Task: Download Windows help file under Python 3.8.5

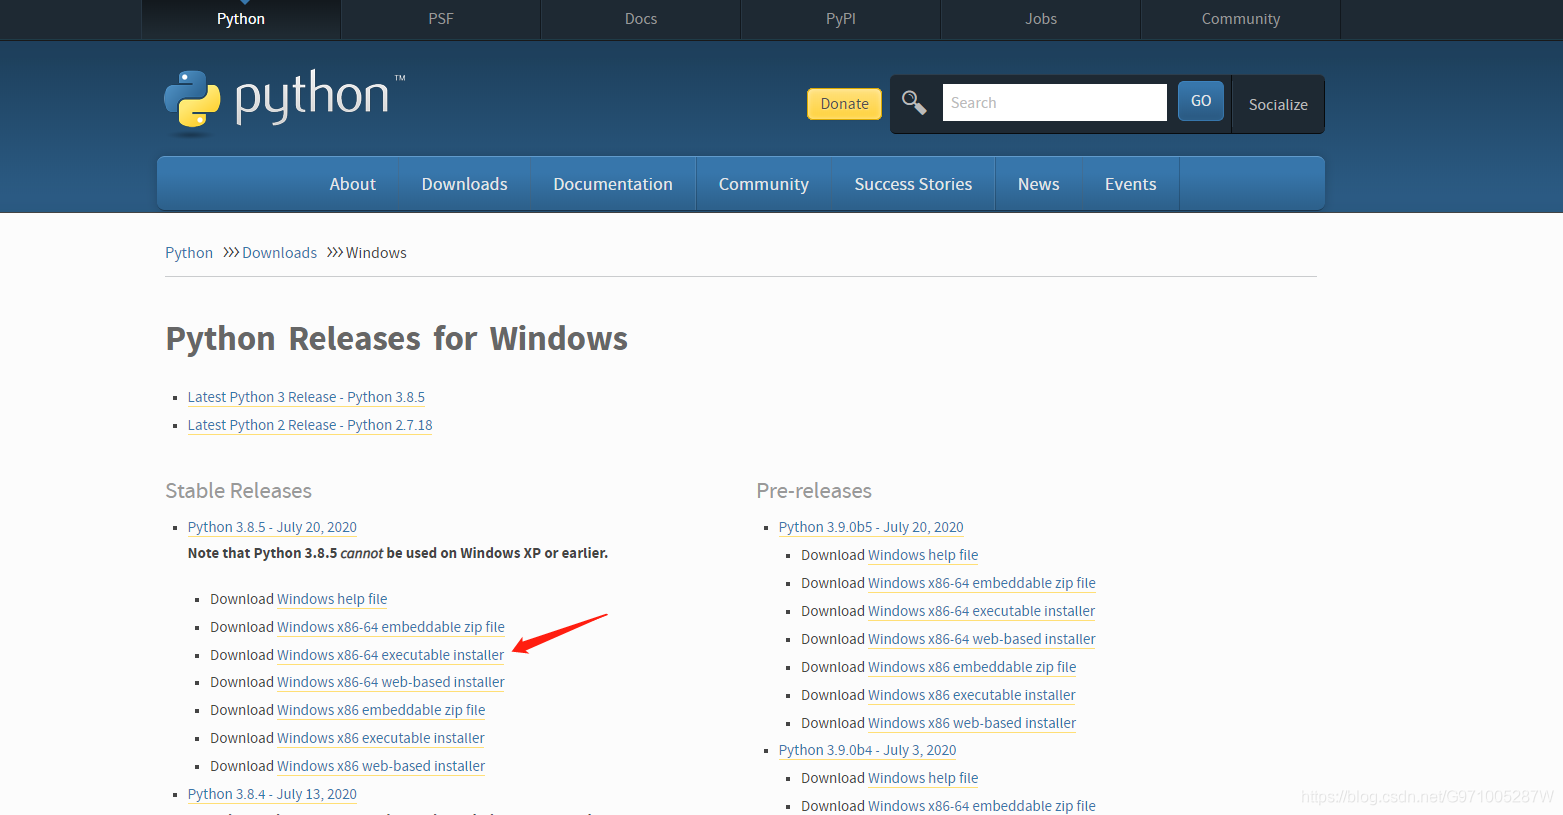Action: point(332,599)
